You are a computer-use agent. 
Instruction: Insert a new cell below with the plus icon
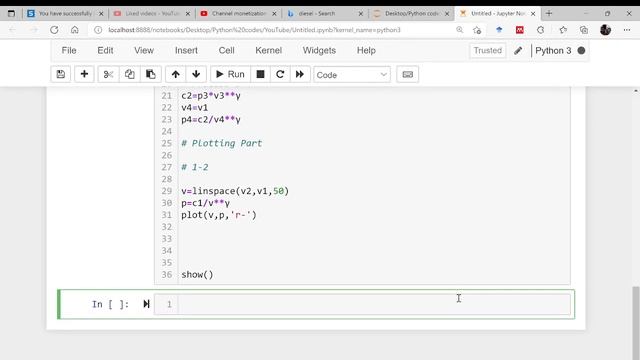tap(84, 74)
